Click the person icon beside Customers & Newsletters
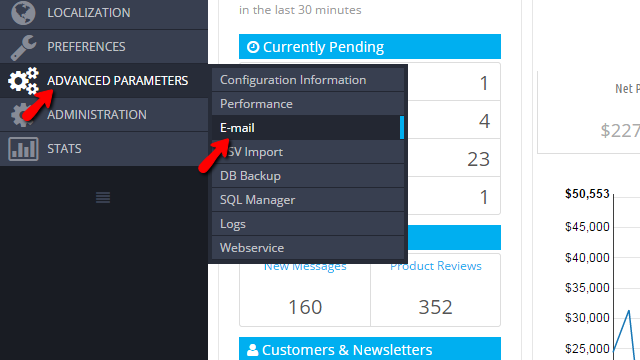Viewport: 640px width, 360px height. pos(253,350)
